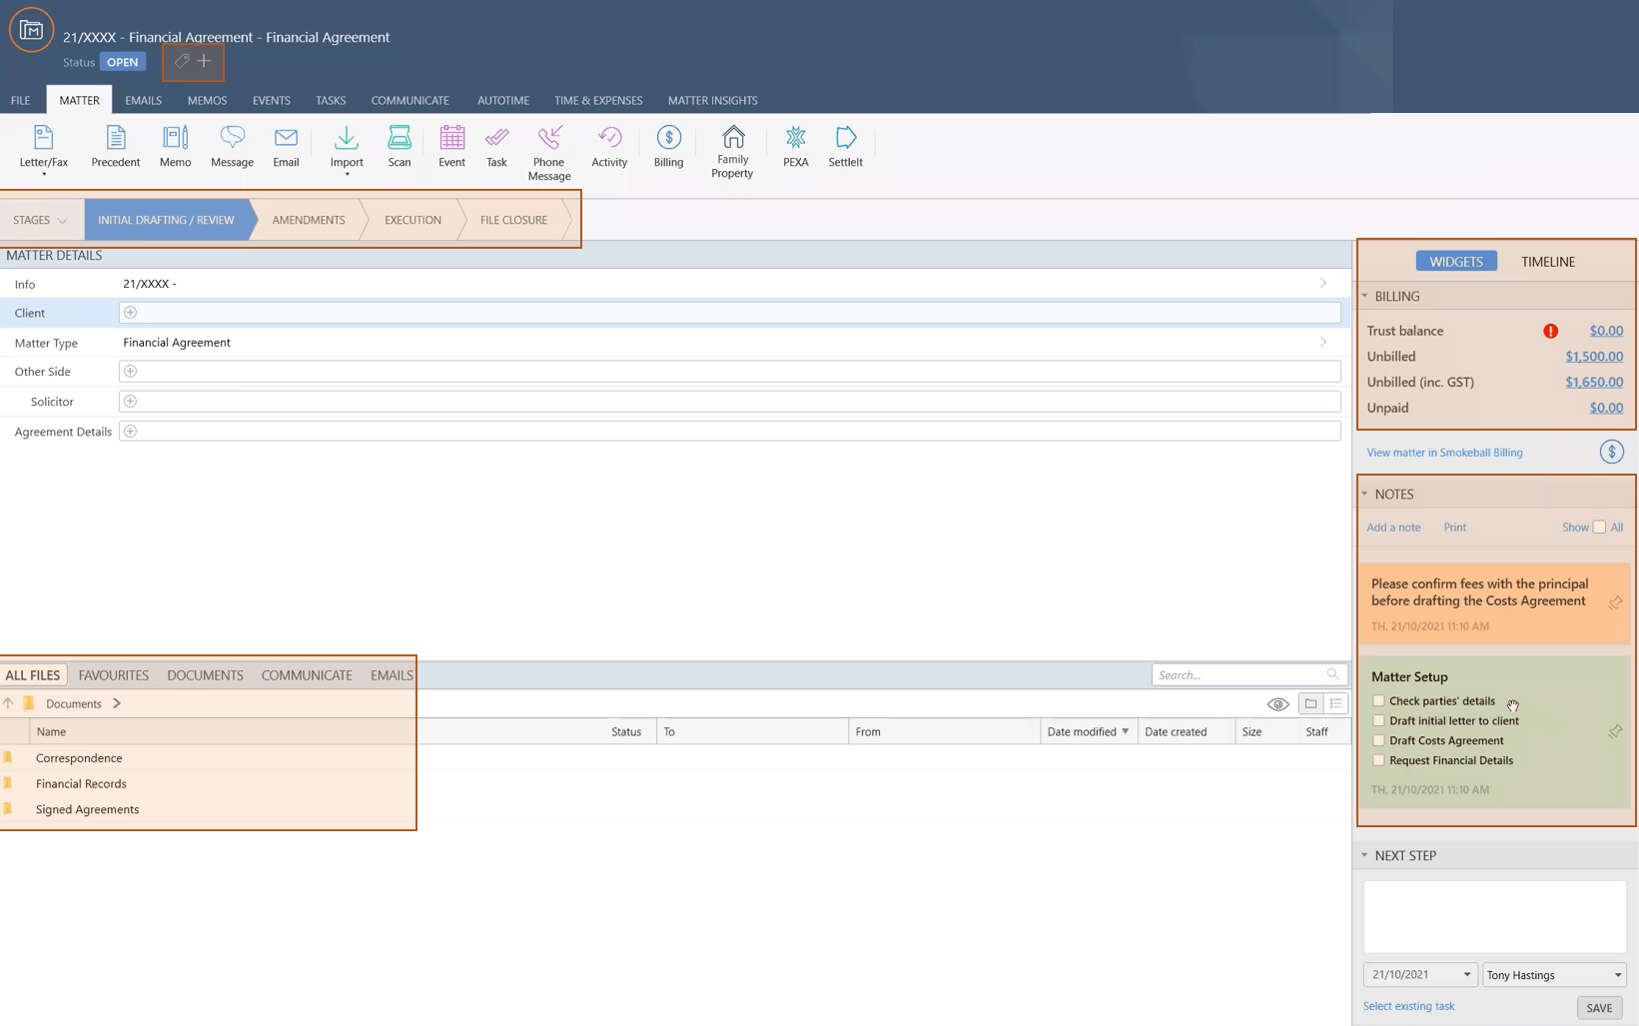Open the Message tool
1639x1026 pixels.
tap(232, 145)
